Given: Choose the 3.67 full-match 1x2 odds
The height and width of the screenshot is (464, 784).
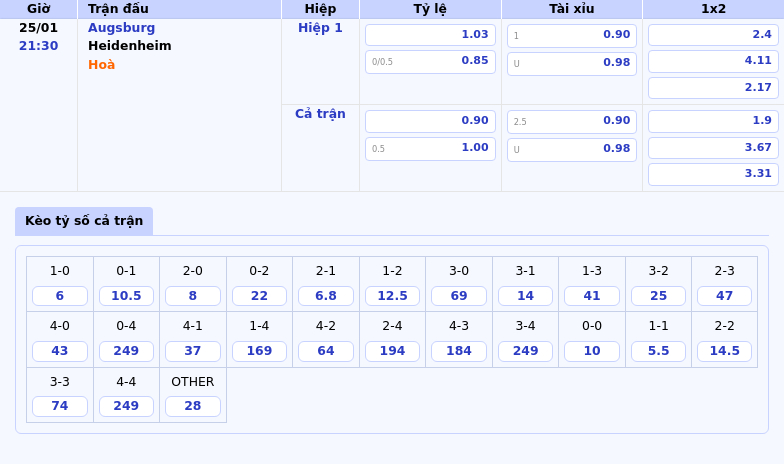Looking at the screenshot, I should point(713,148).
